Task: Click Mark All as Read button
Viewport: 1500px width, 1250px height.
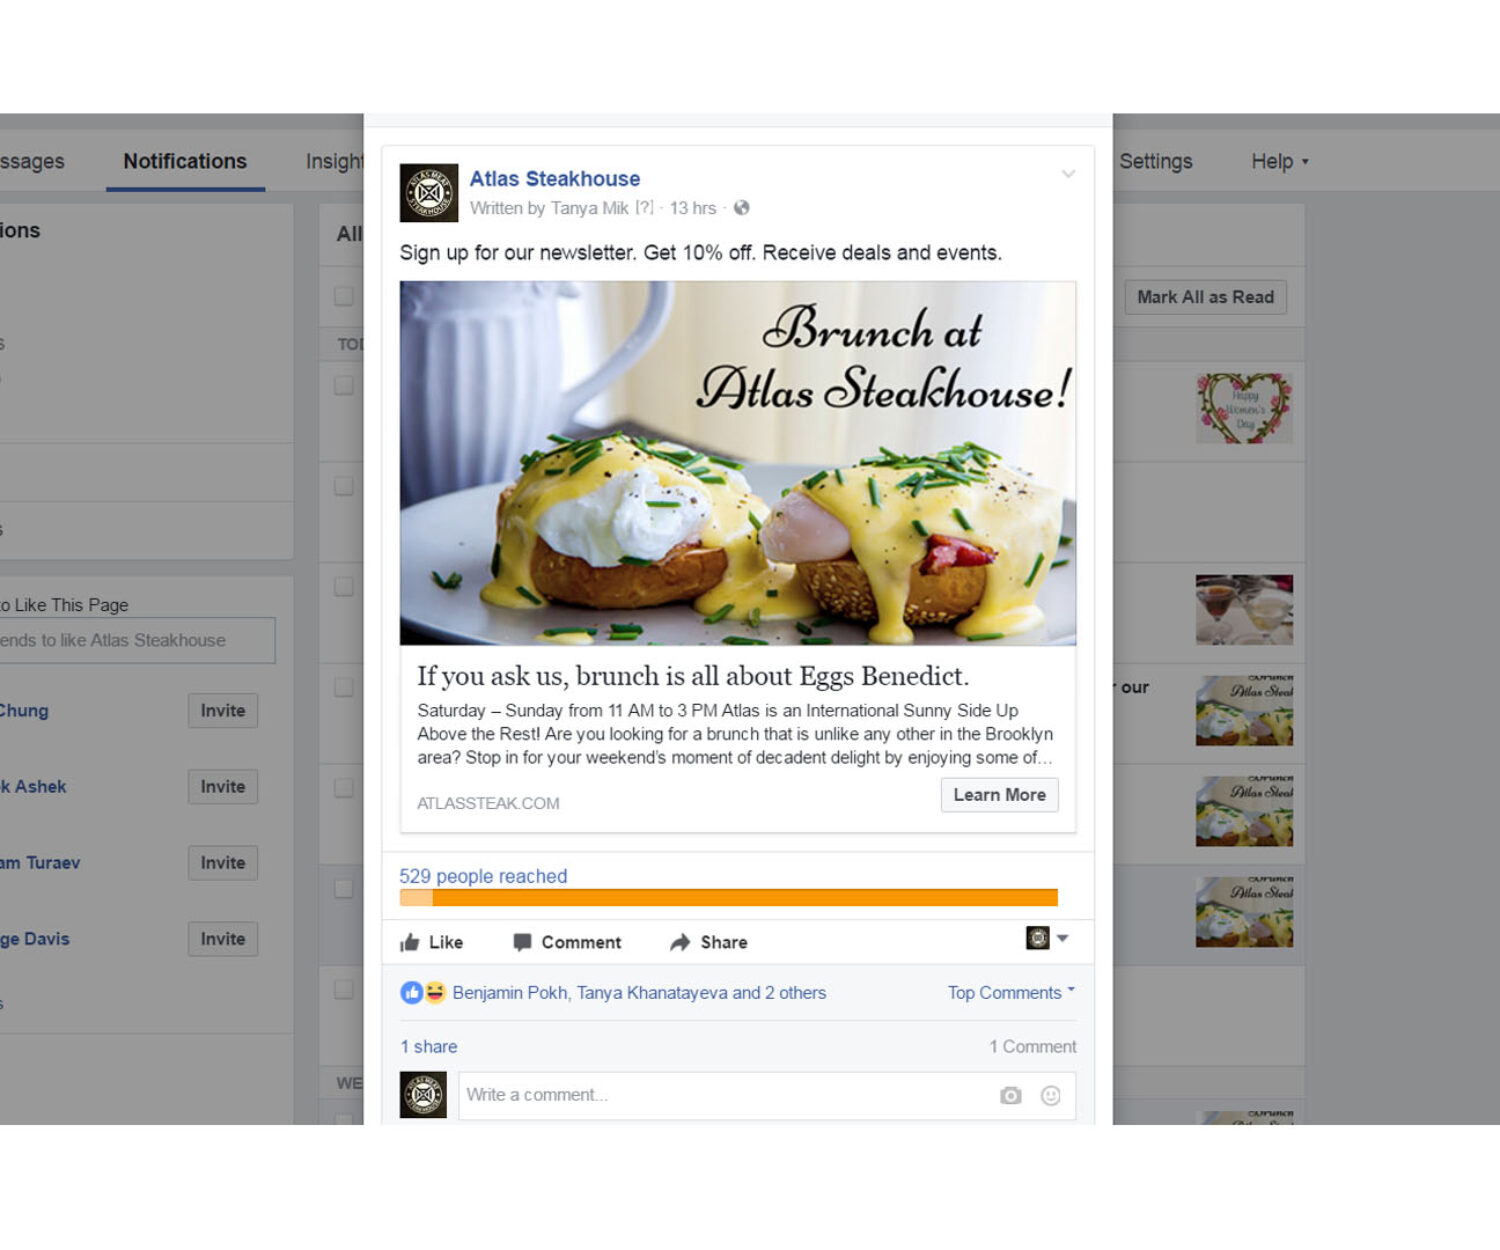Action: pos(1205,297)
